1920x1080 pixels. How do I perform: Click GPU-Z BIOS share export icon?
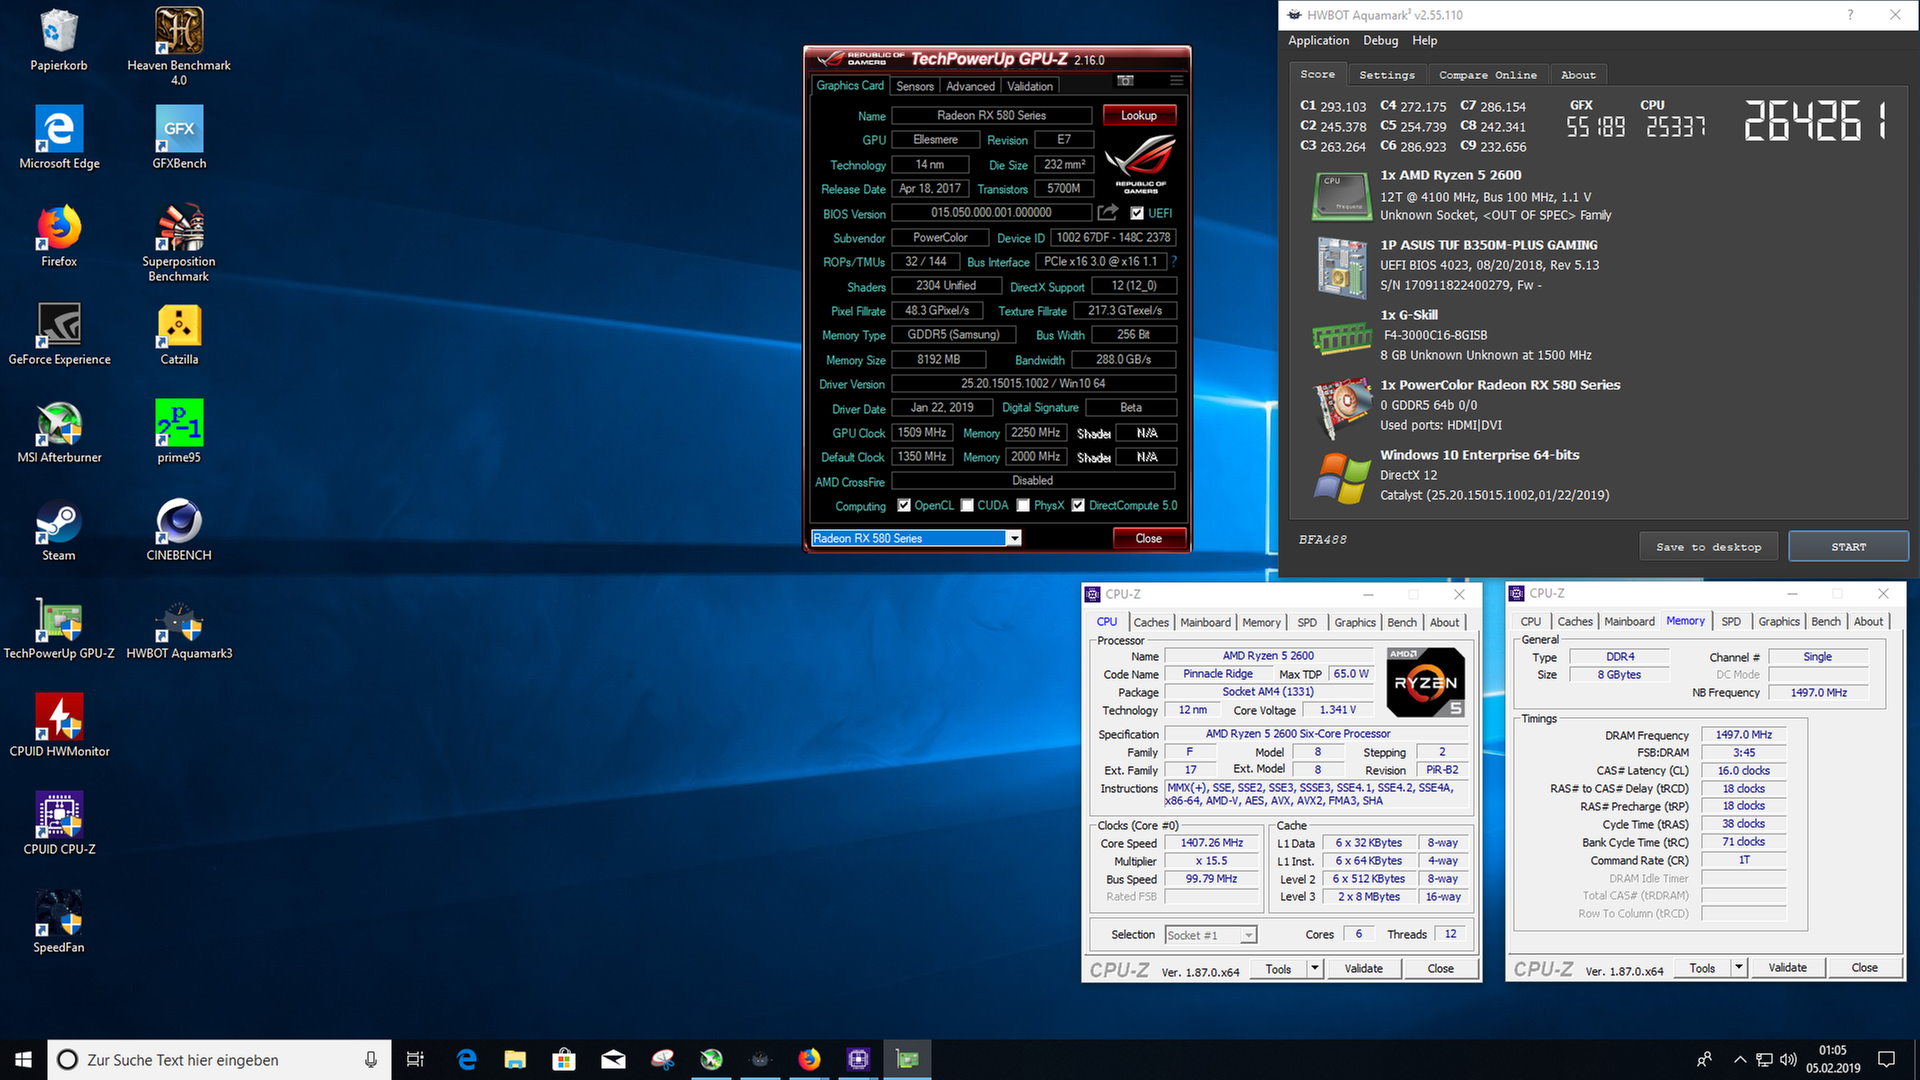point(1108,212)
